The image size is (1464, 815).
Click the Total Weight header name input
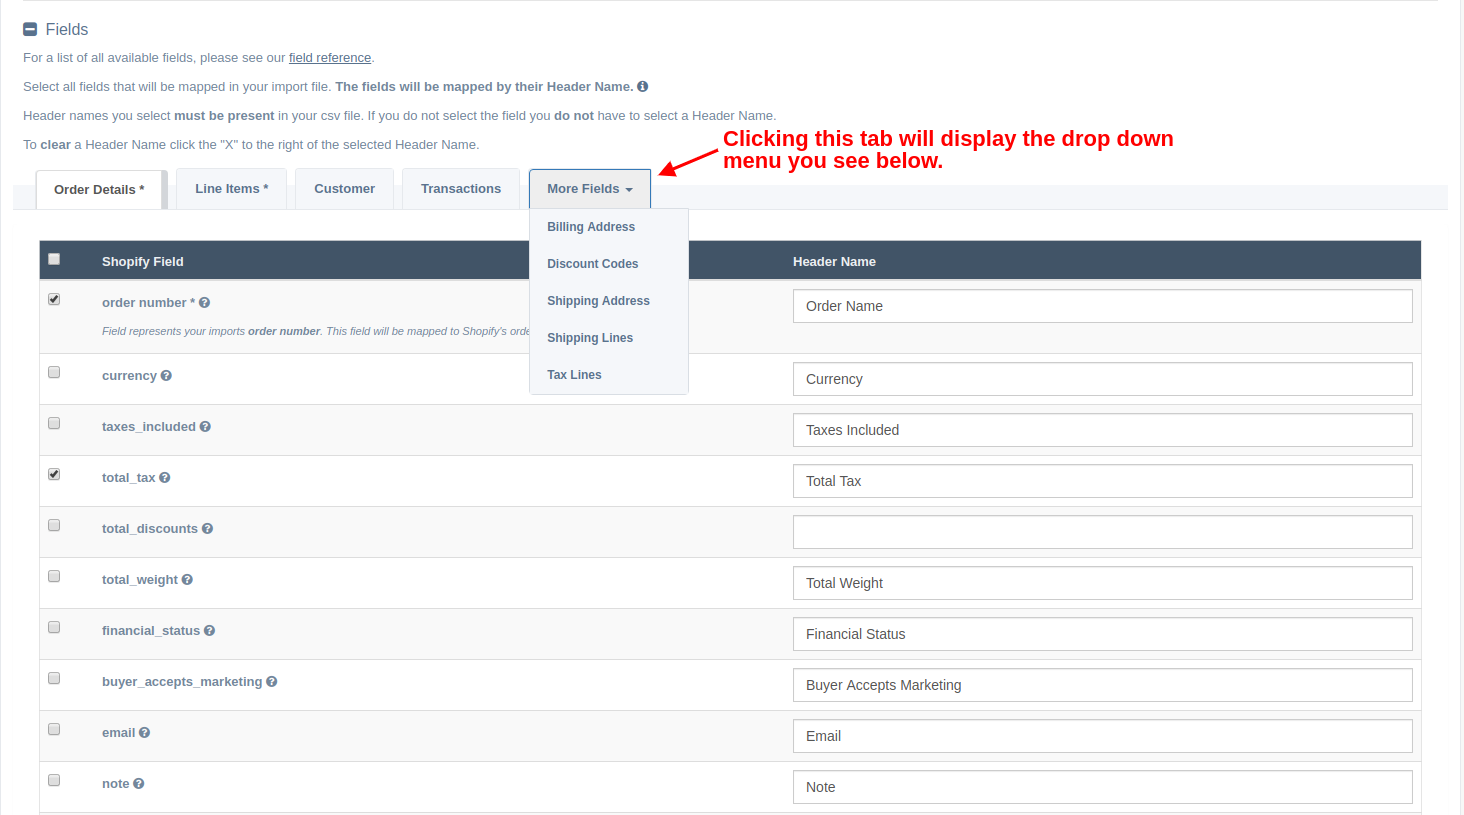[1102, 583]
